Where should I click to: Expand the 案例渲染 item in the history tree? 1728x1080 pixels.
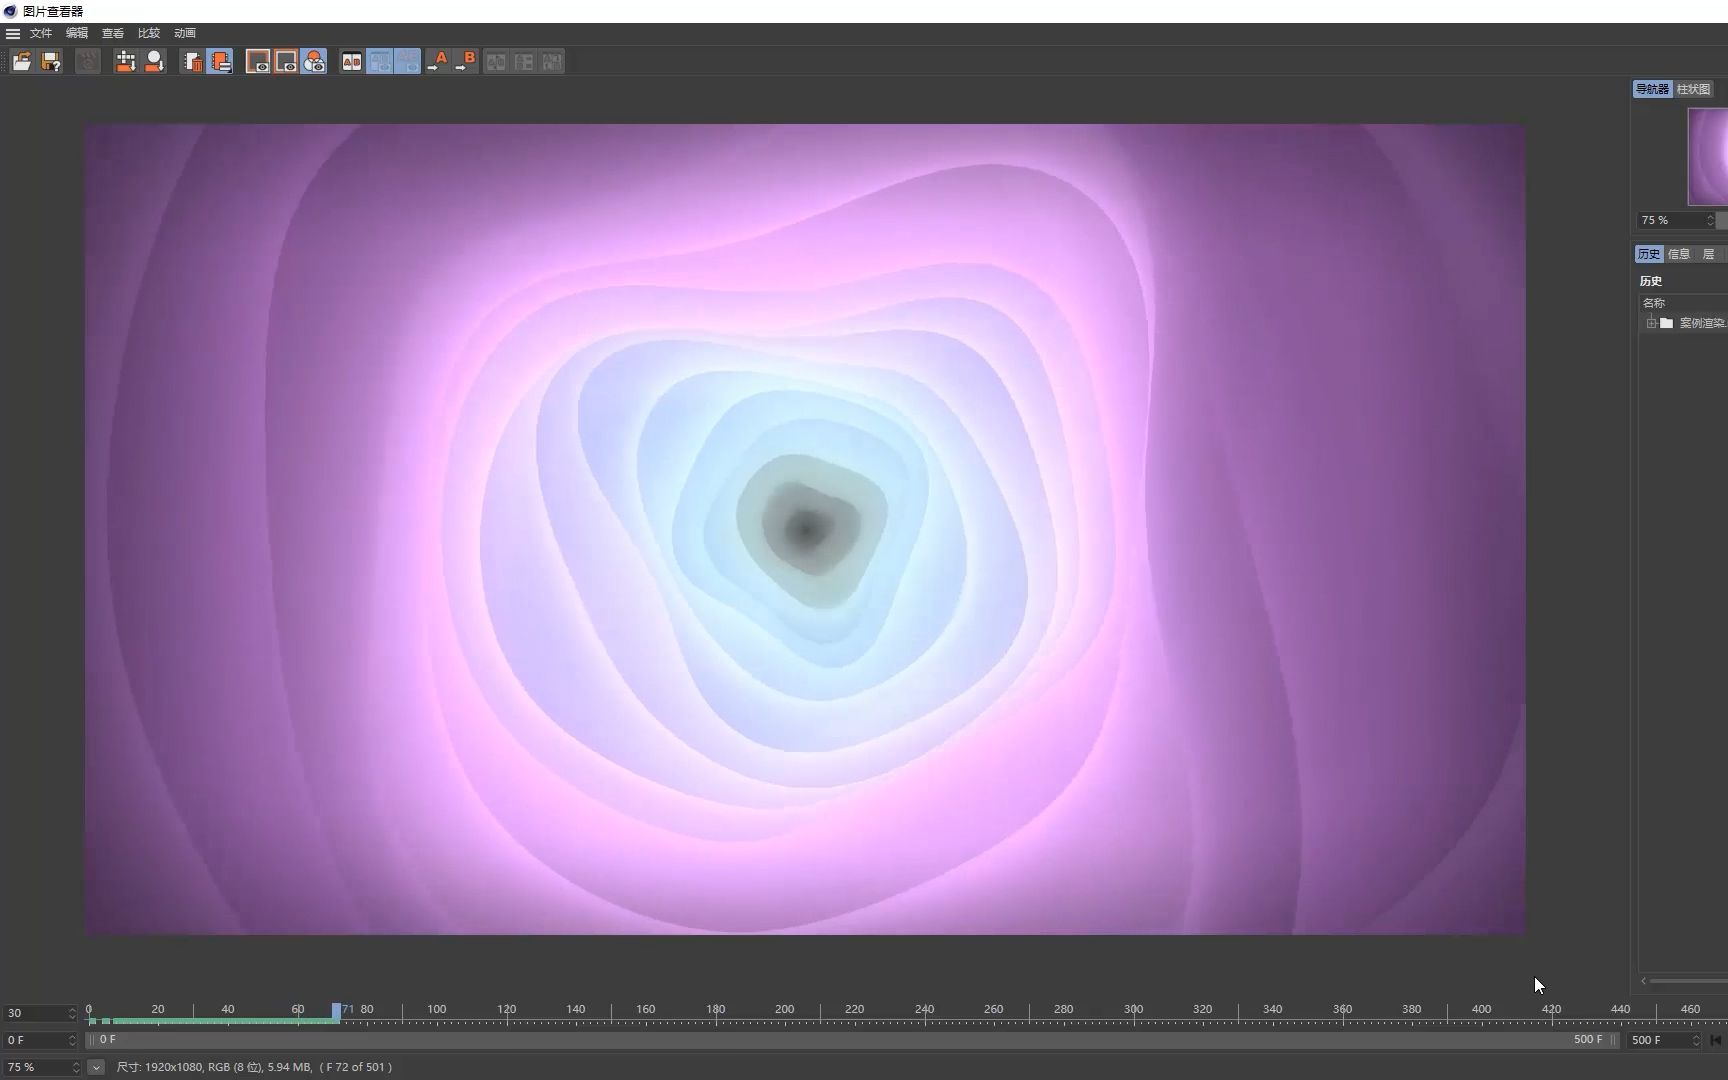(1652, 322)
